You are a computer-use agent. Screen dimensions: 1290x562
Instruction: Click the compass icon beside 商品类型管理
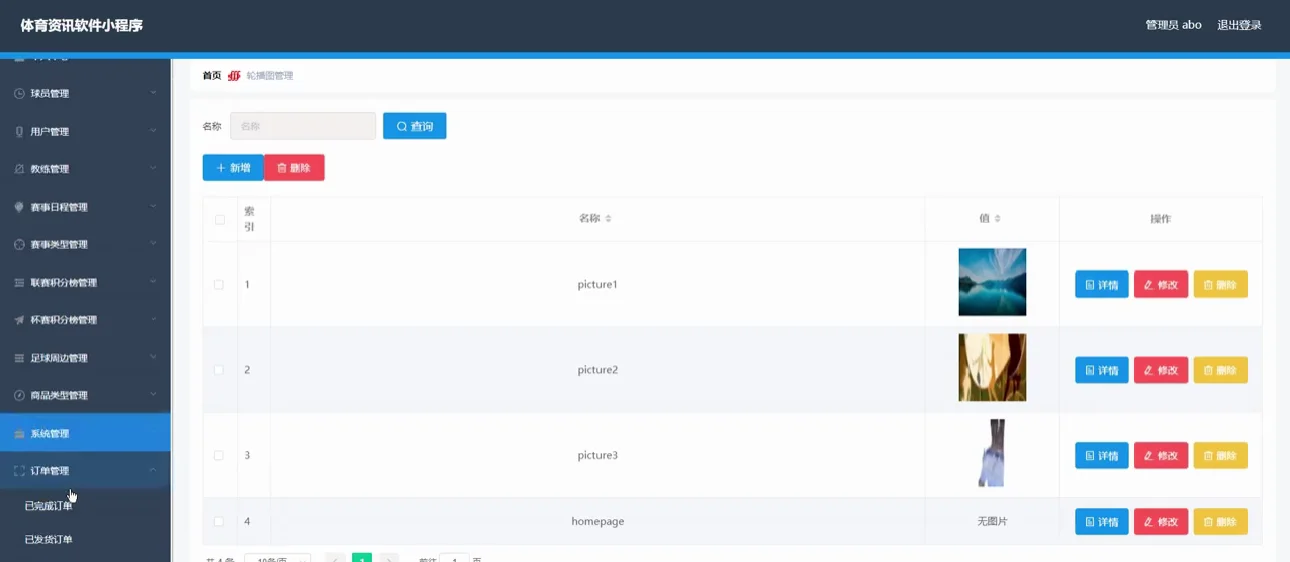[x=19, y=396]
